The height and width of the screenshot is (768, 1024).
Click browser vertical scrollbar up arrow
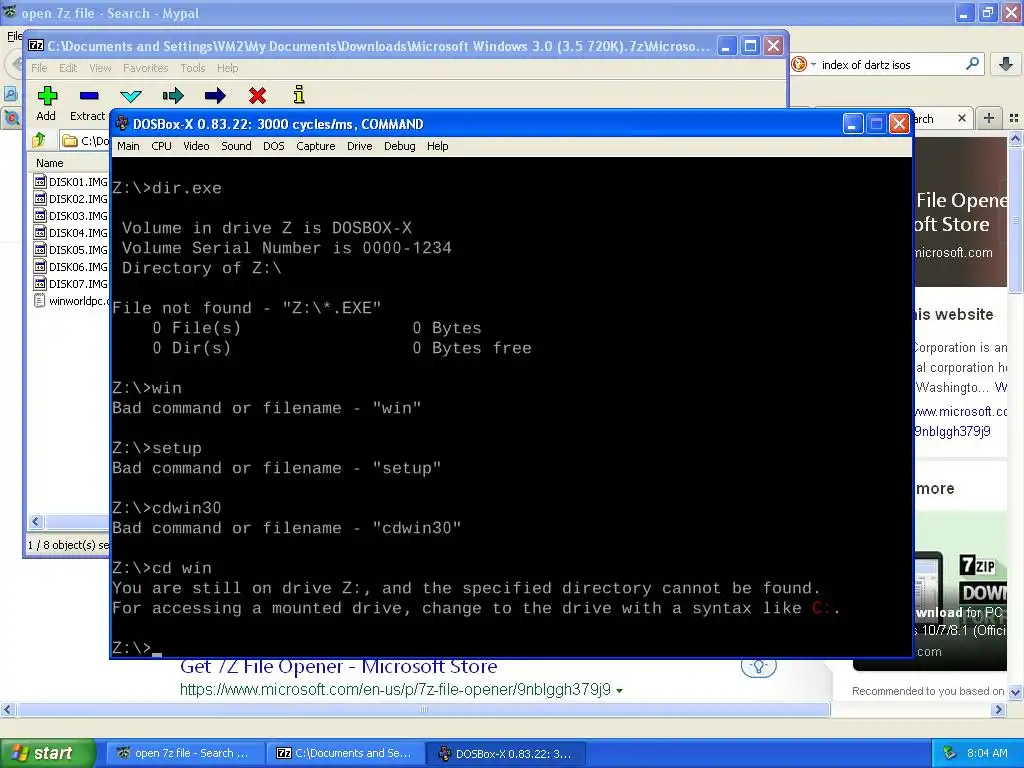(x=1016, y=138)
